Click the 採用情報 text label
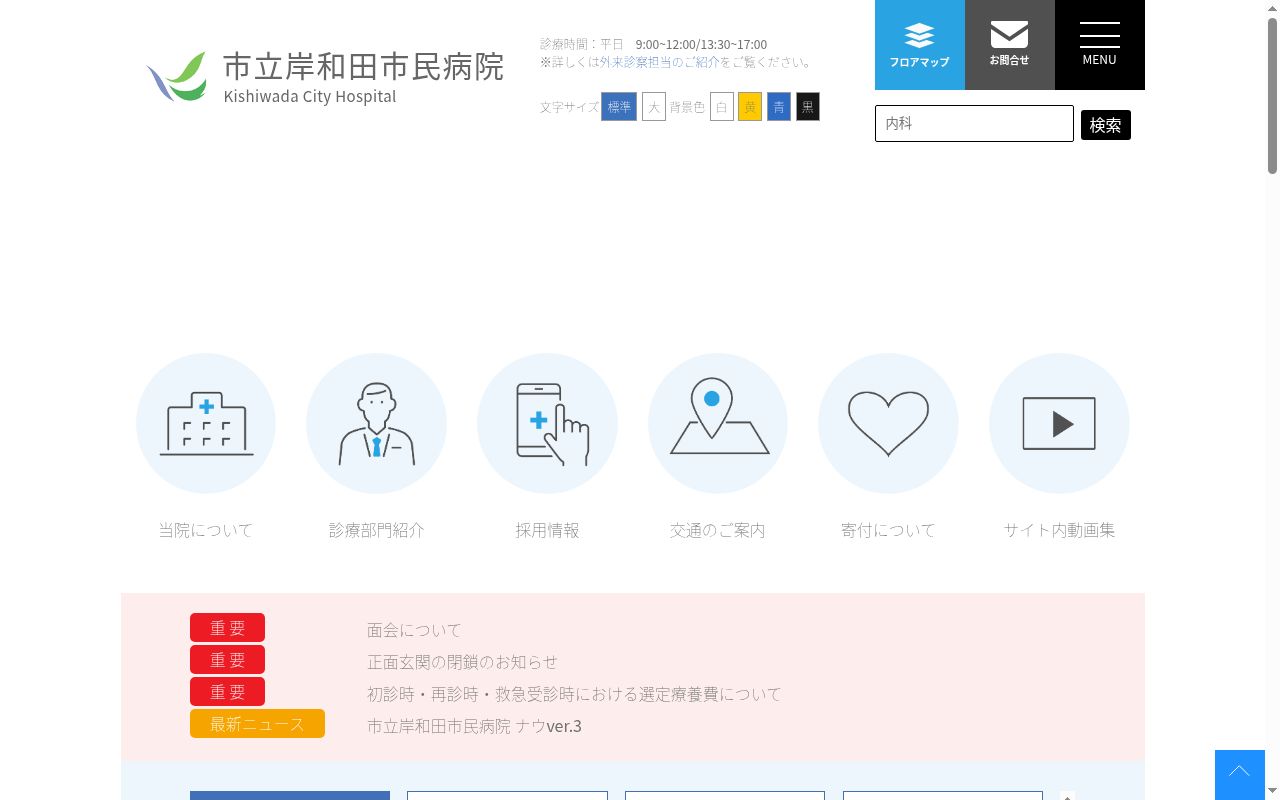This screenshot has width=1280, height=800. coord(547,531)
